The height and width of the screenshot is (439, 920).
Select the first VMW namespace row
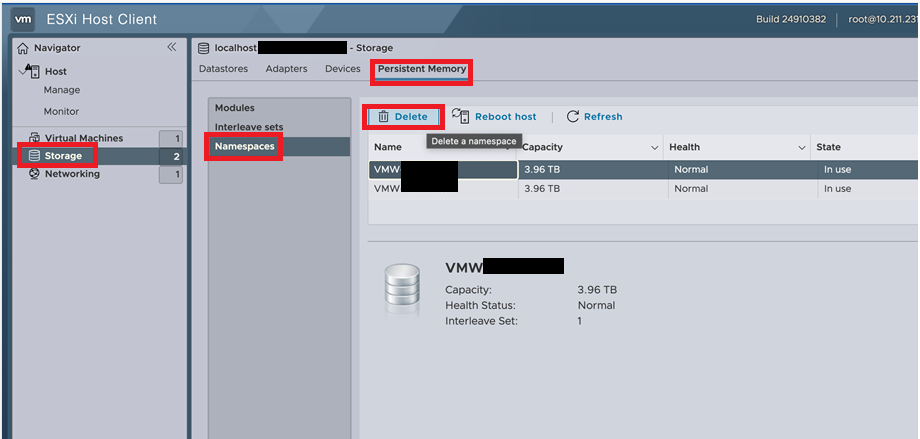pos(644,170)
